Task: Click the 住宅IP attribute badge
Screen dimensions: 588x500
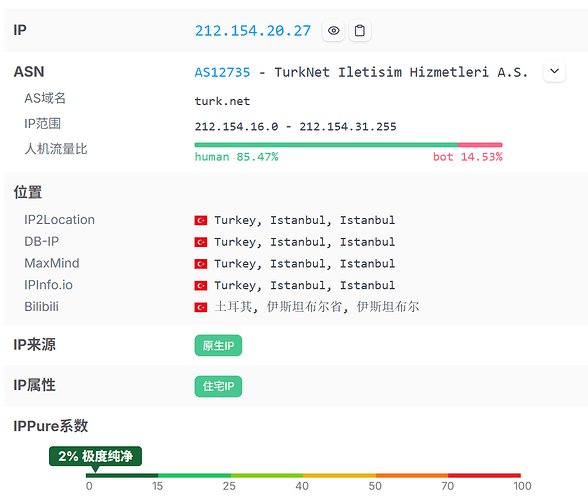Action: coord(218,386)
